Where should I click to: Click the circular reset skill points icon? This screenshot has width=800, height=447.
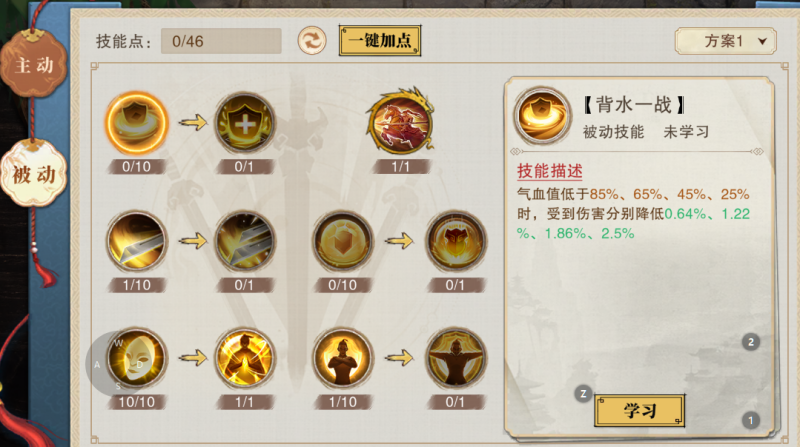pos(312,40)
